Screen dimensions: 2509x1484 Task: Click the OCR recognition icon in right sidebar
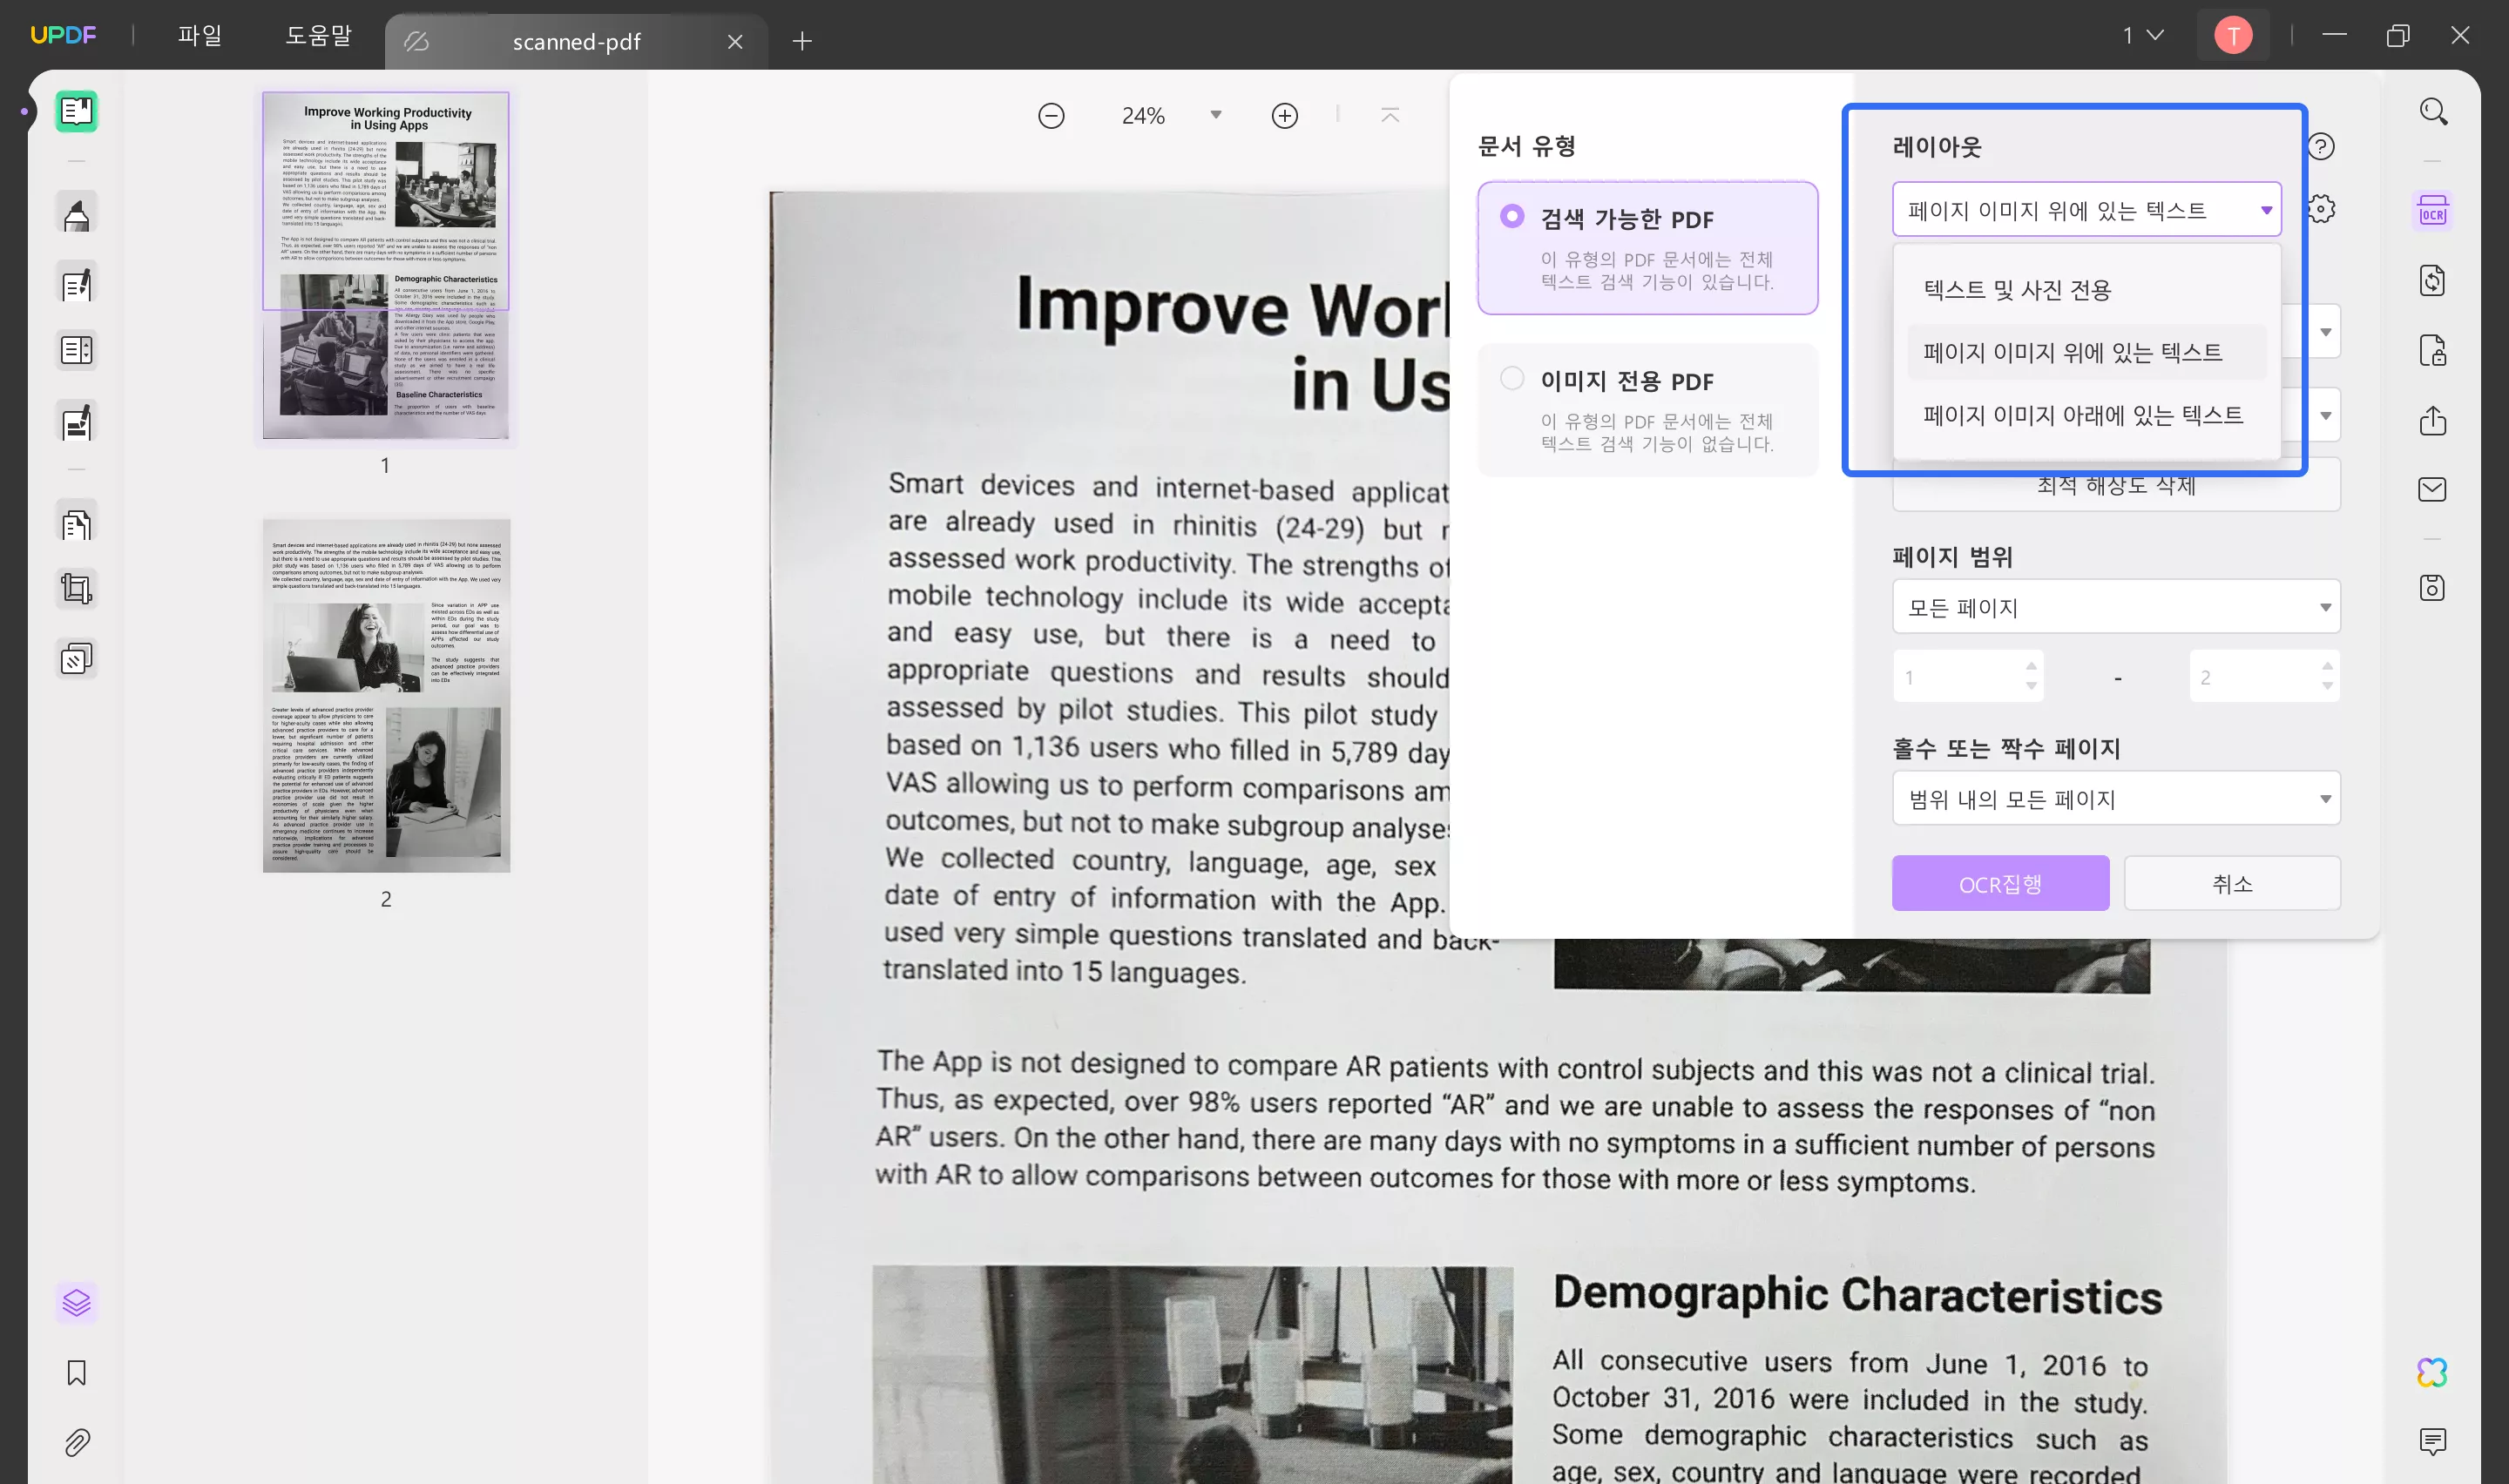[2432, 212]
